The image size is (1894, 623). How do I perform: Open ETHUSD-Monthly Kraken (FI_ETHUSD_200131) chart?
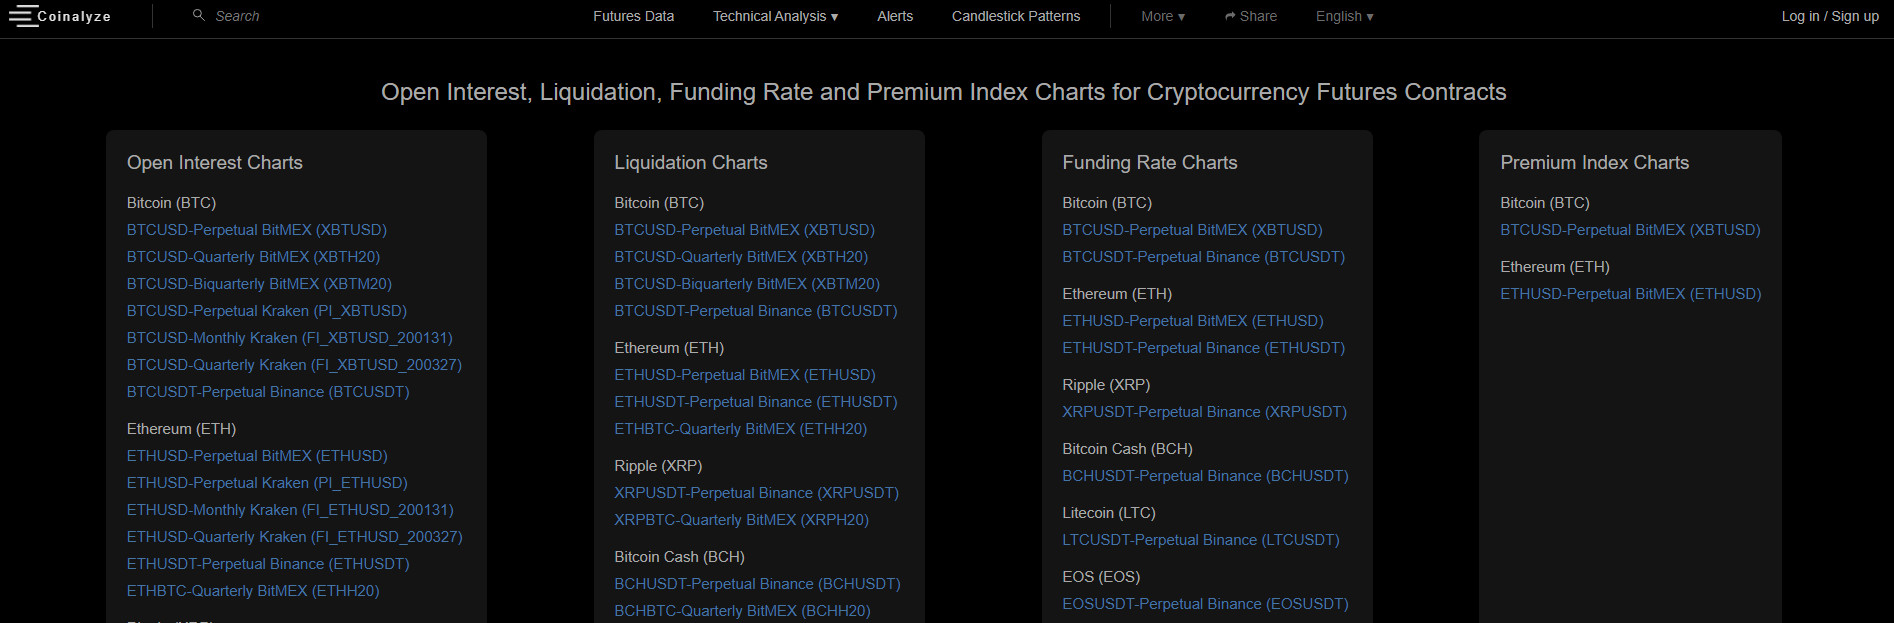[290, 510]
